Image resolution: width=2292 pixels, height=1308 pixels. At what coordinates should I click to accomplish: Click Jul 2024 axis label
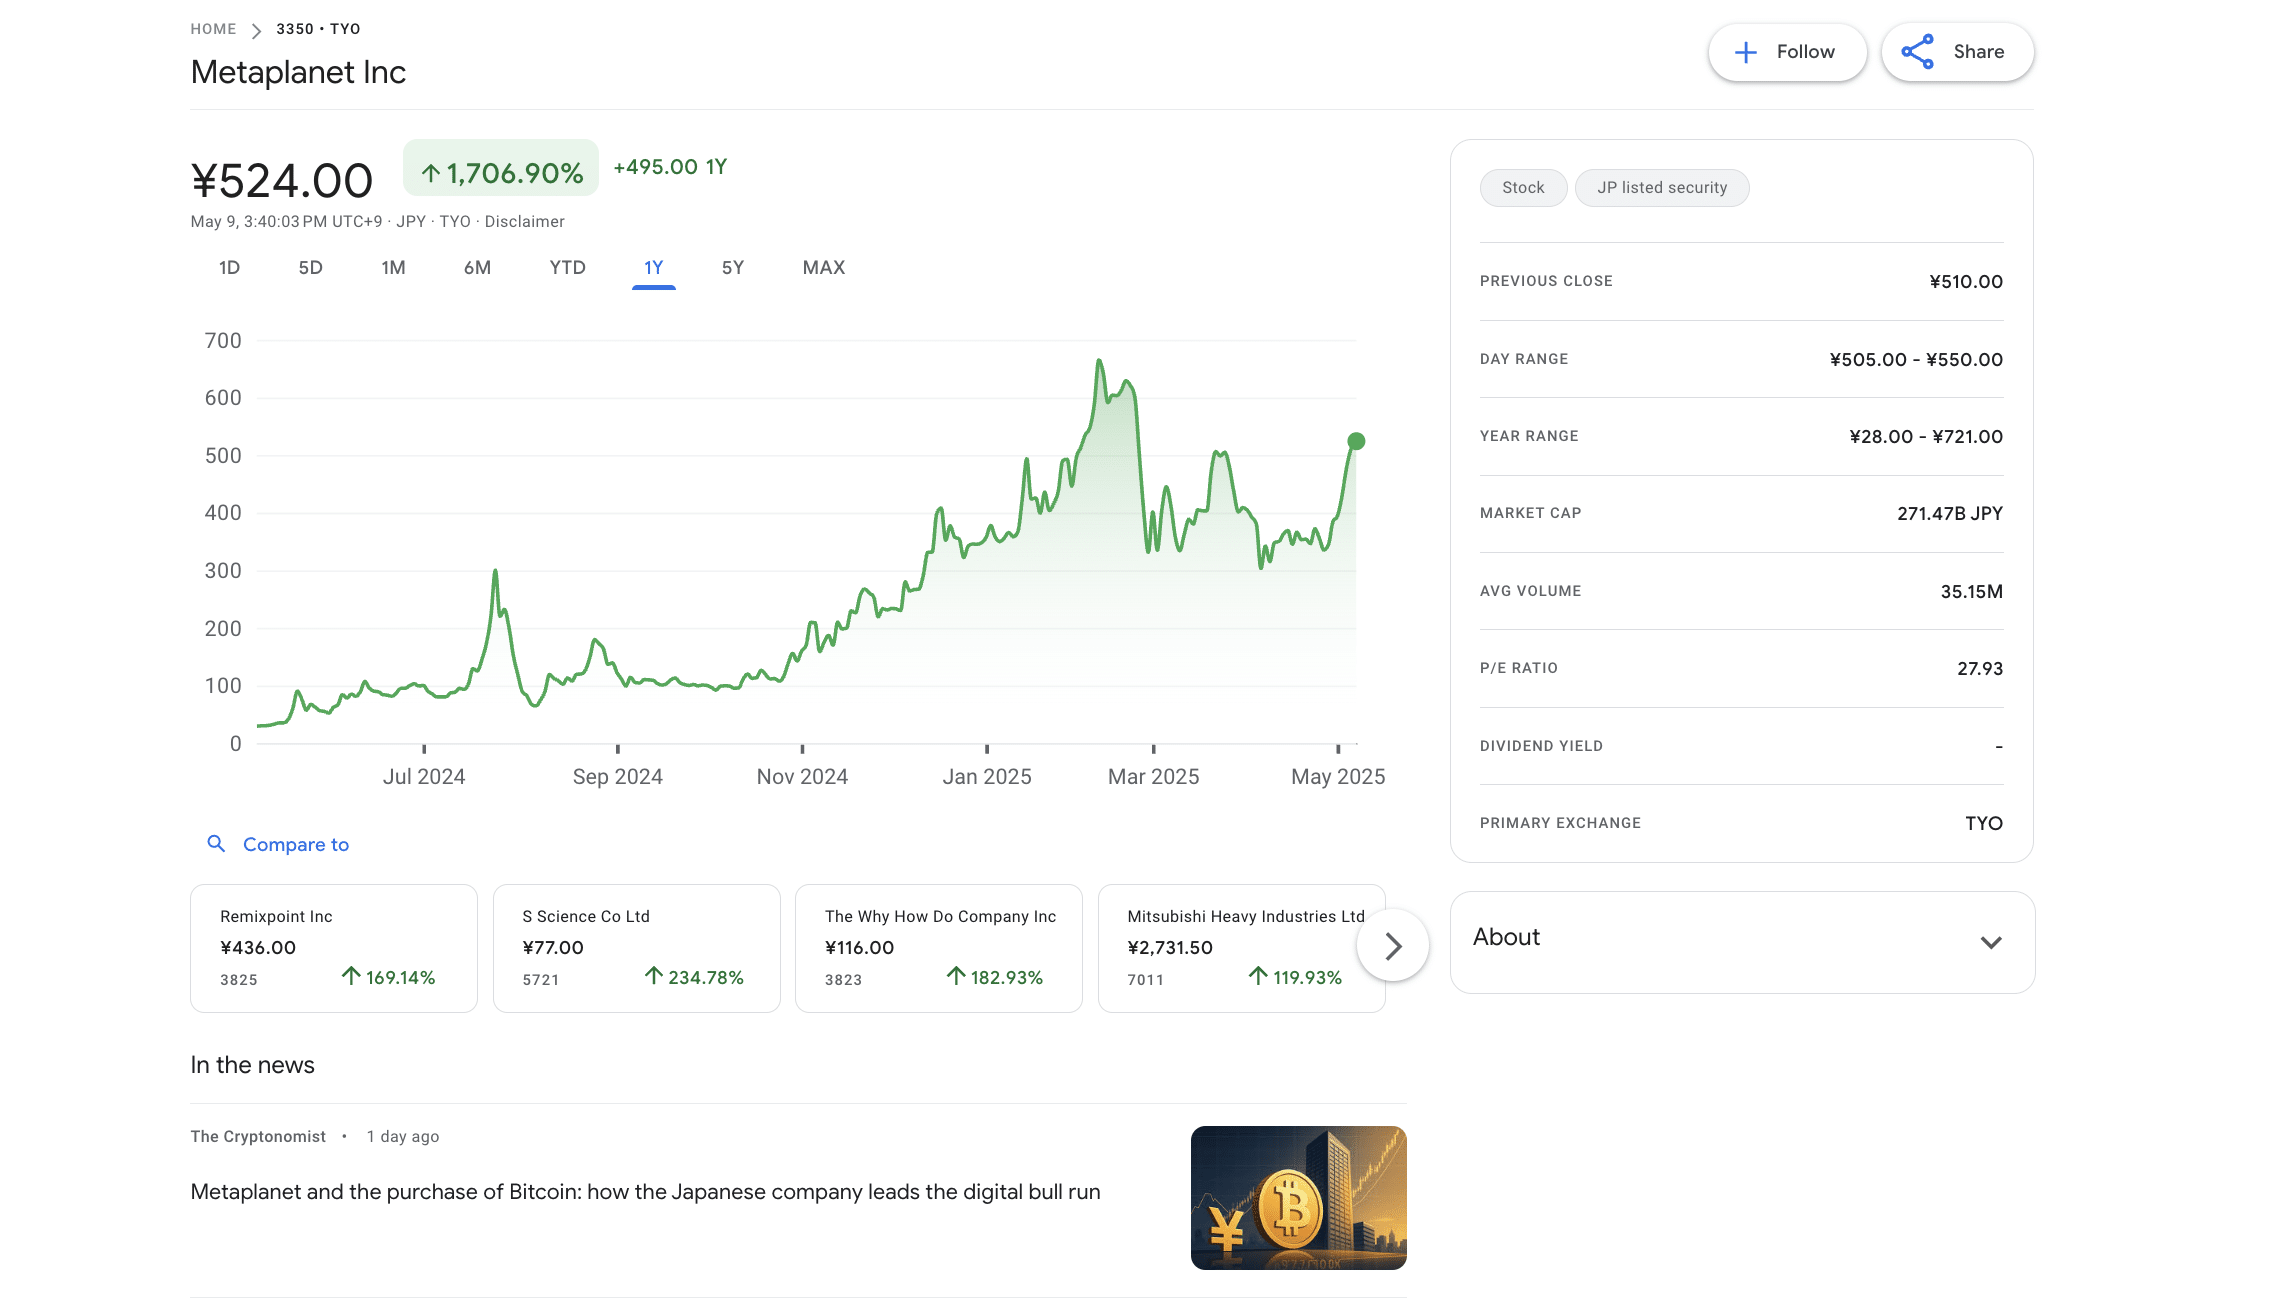pyautogui.click(x=424, y=777)
